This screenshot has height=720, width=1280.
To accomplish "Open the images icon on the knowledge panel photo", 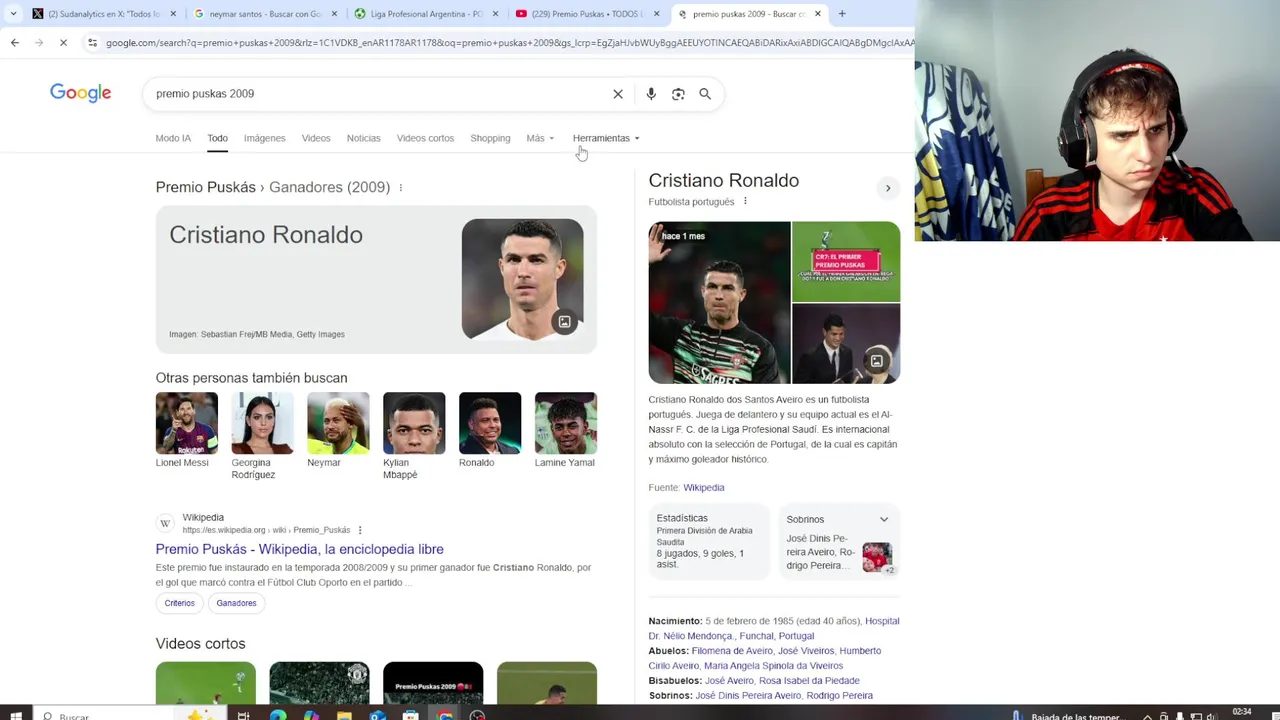I will [876, 361].
